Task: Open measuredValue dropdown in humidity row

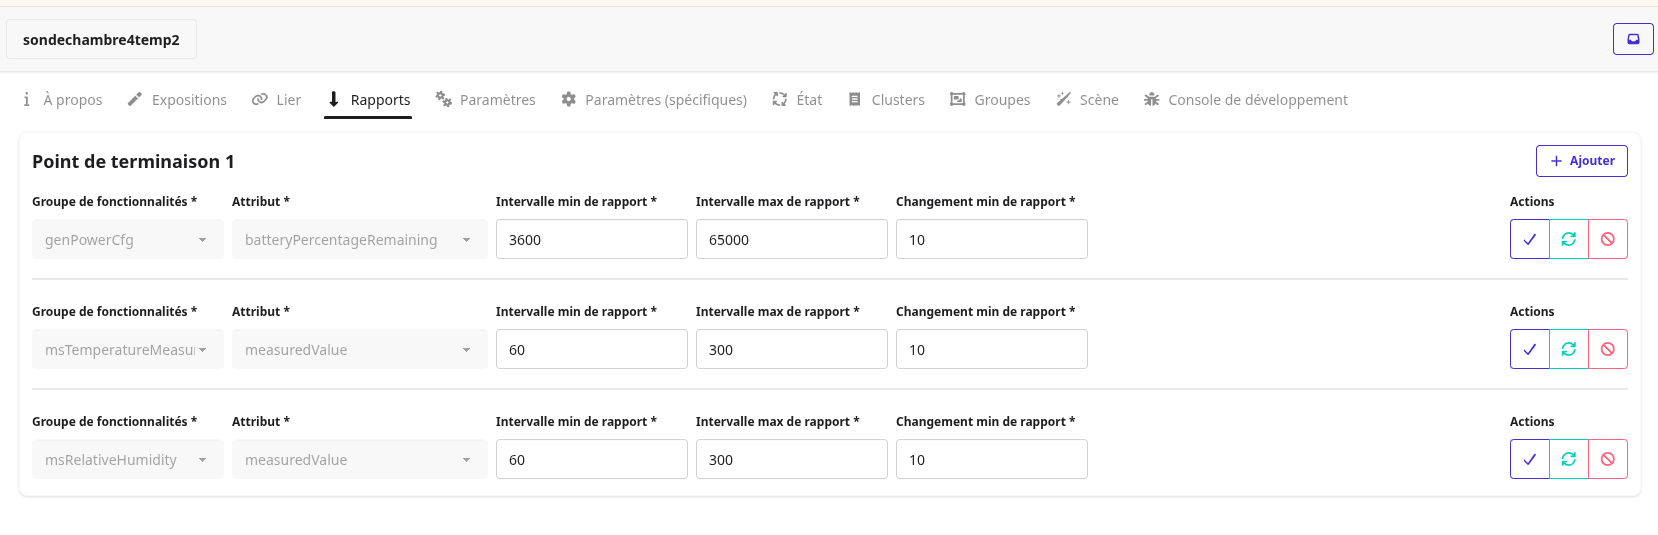Action: coord(360,459)
